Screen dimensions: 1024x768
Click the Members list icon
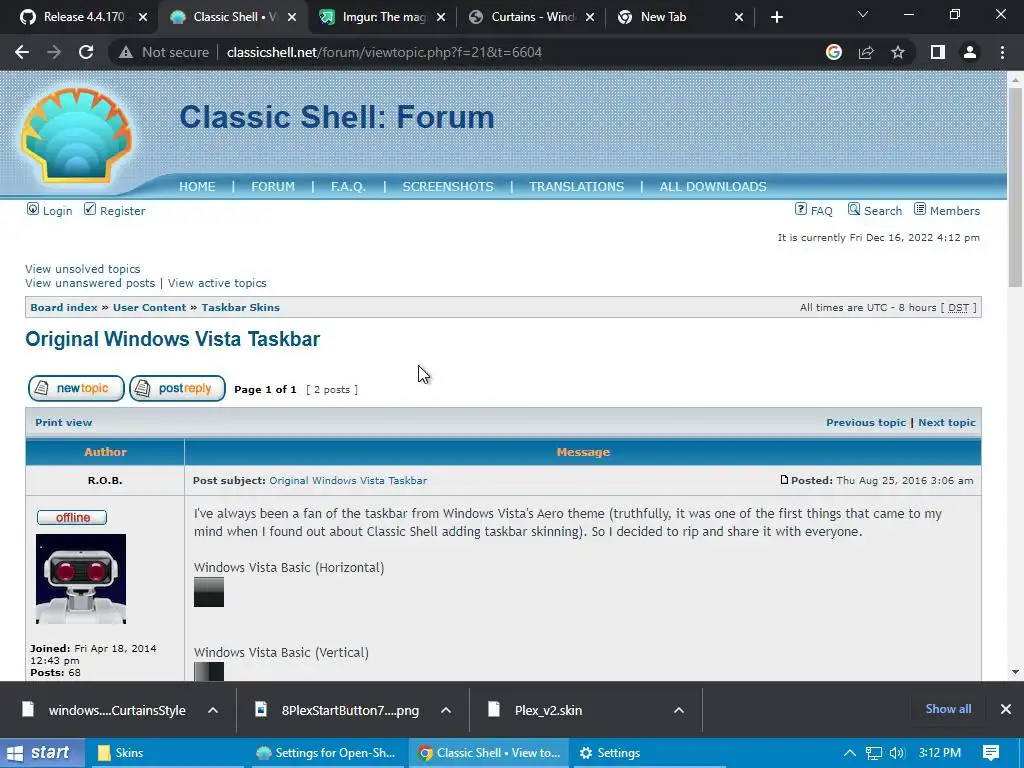[920, 209]
